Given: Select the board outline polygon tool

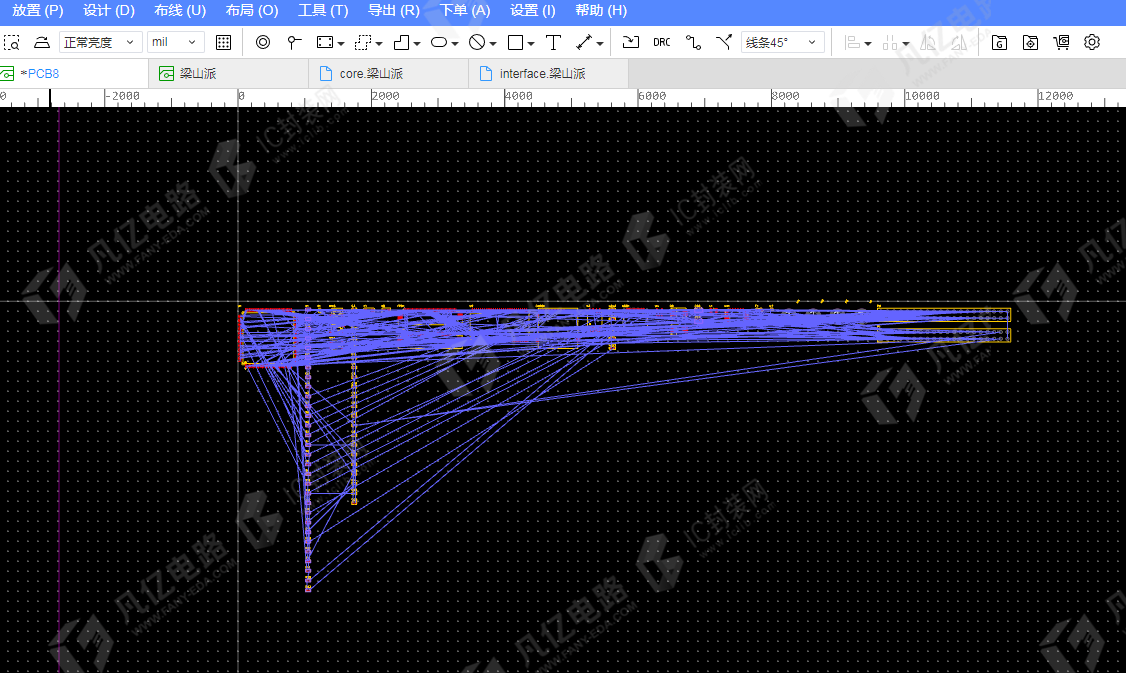Looking at the screenshot, I should coord(401,42).
